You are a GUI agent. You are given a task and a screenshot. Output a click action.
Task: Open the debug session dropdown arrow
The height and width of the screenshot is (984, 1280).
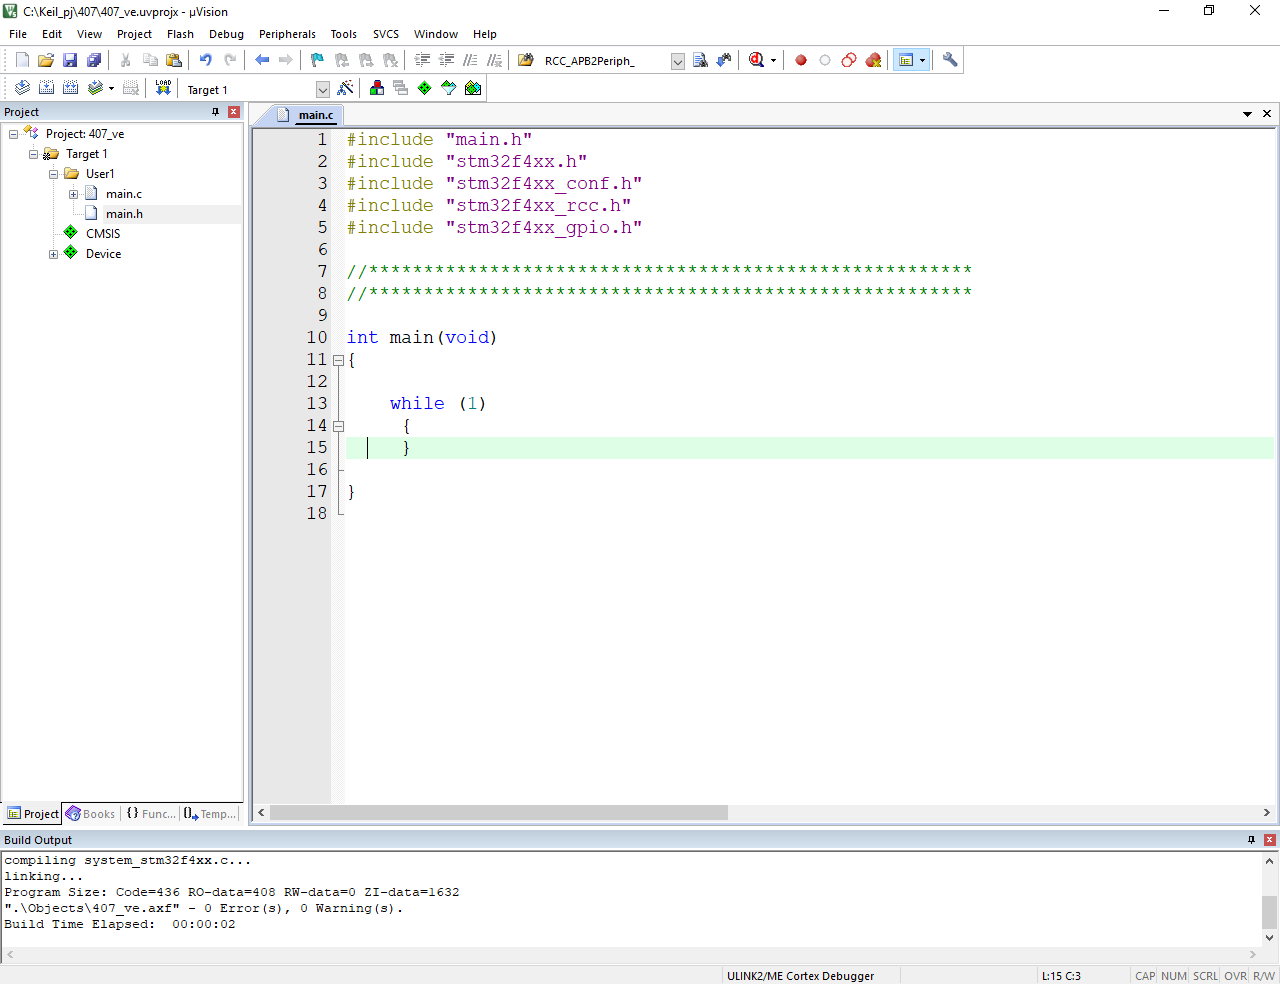[773, 60]
